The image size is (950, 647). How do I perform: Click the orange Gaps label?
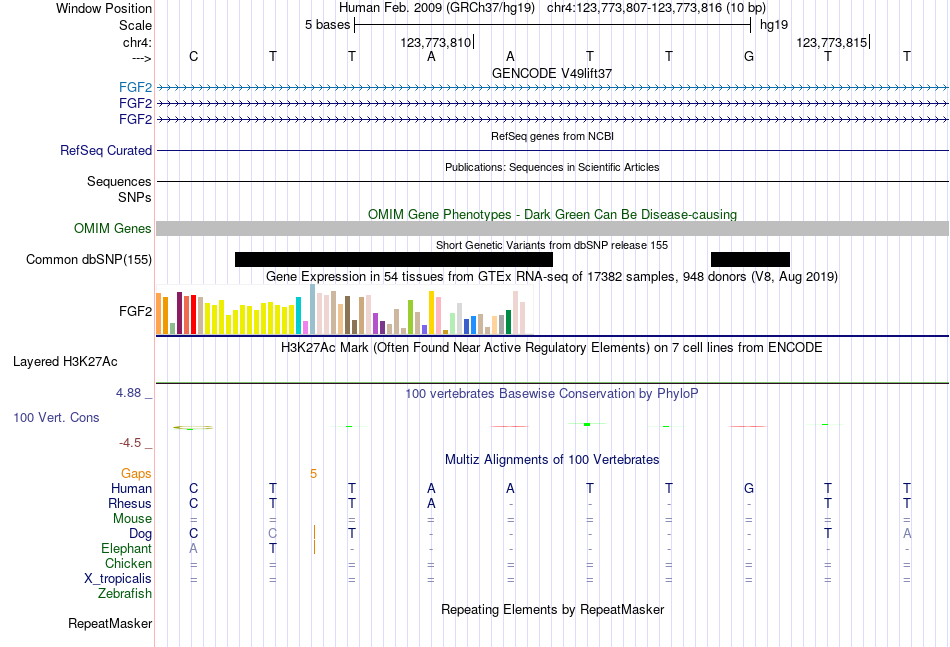(x=136, y=474)
